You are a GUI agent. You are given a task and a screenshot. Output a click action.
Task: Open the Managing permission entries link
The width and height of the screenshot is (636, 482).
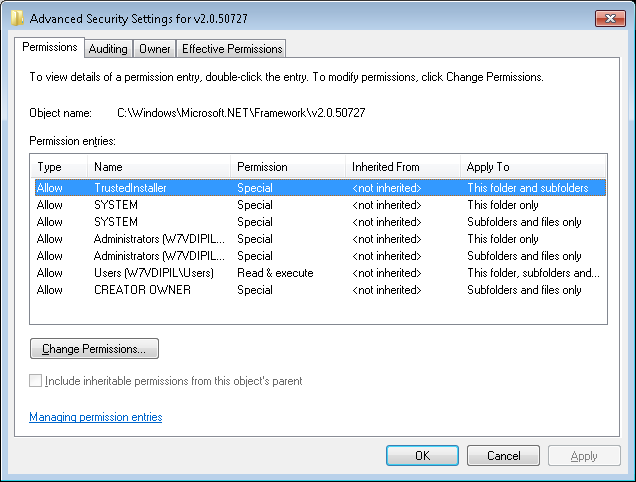point(96,417)
